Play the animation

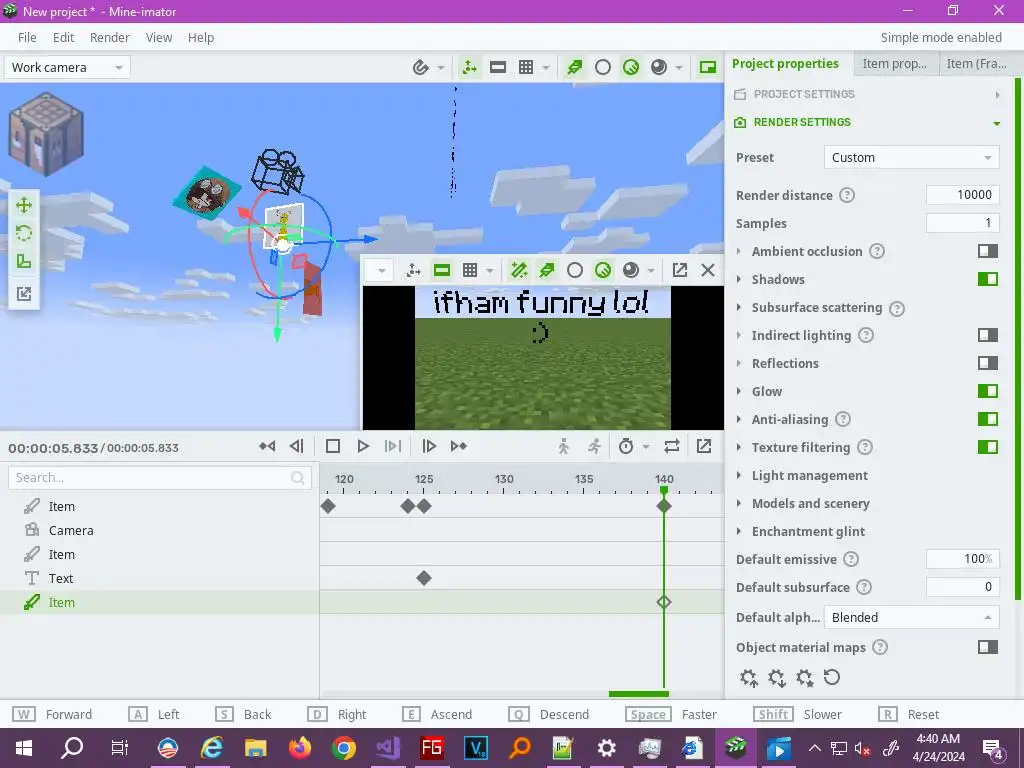pyautogui.click(x=363, y=446)
